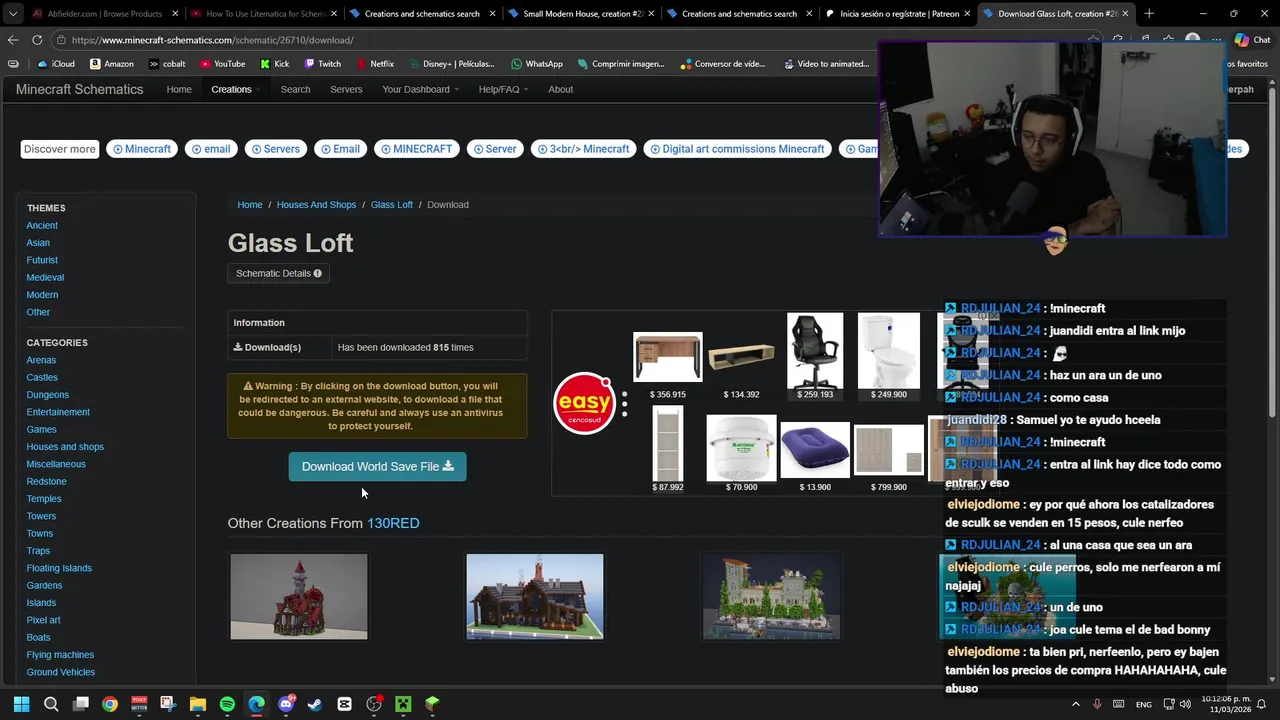
Task: Open Voicemeeter from the taskbar
Action: tap(139, 704)
